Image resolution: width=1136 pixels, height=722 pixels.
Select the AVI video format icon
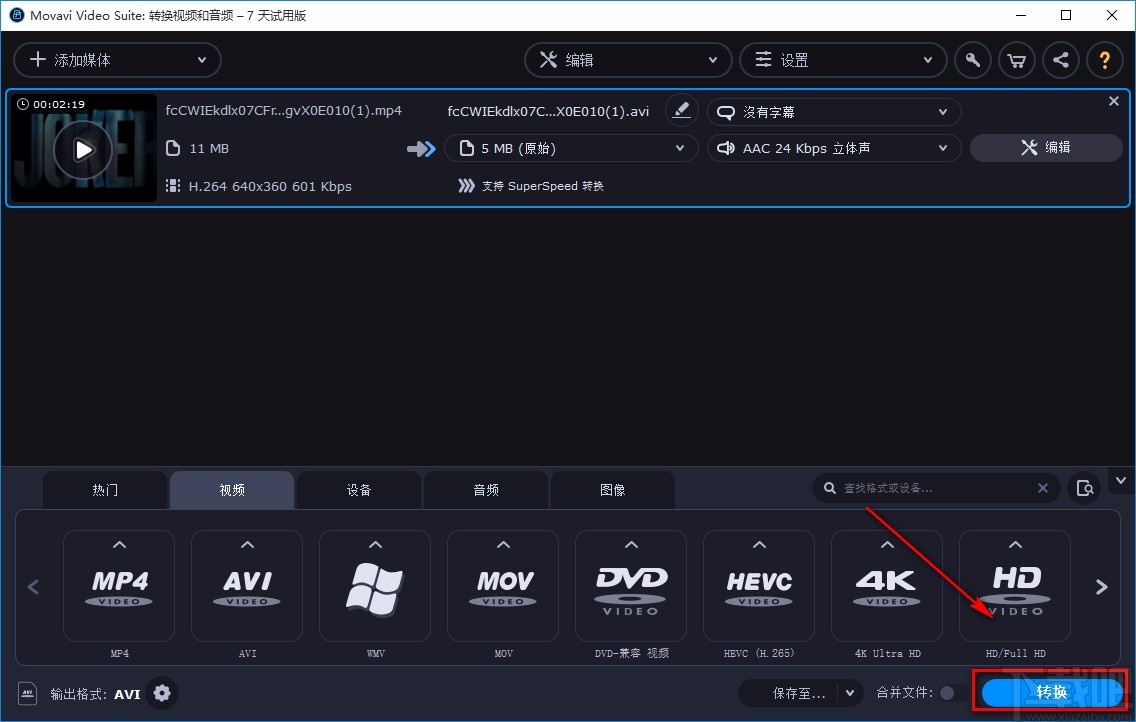(247, 586)
